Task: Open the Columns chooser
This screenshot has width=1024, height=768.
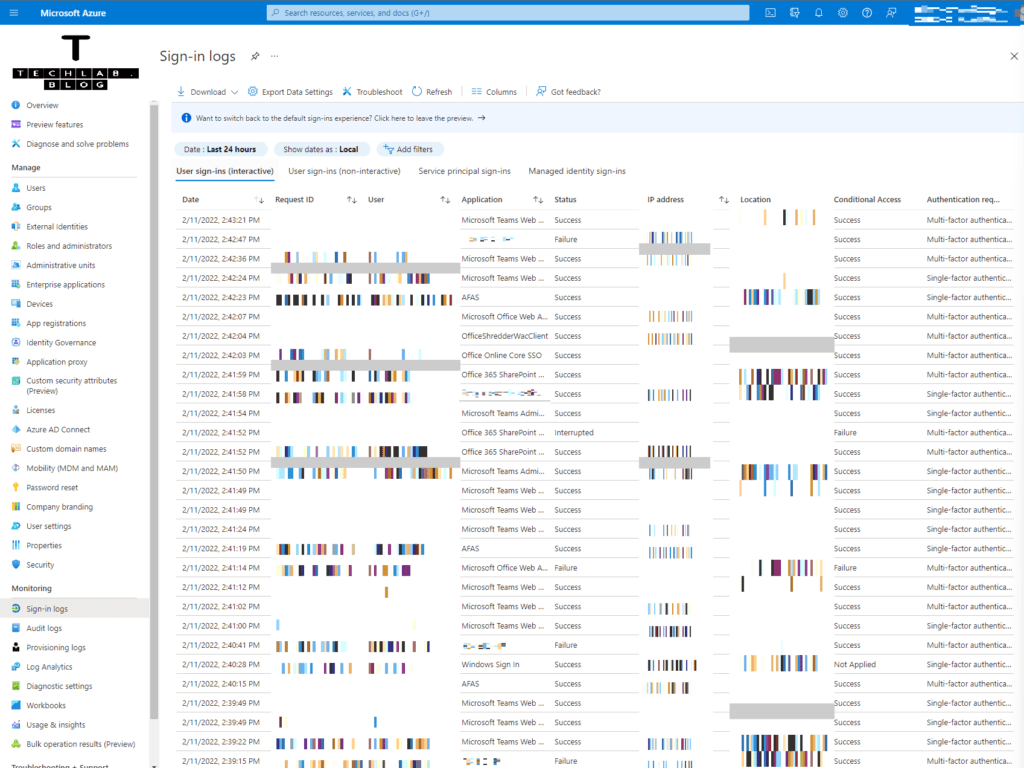Action: click(x=494, y=92)
